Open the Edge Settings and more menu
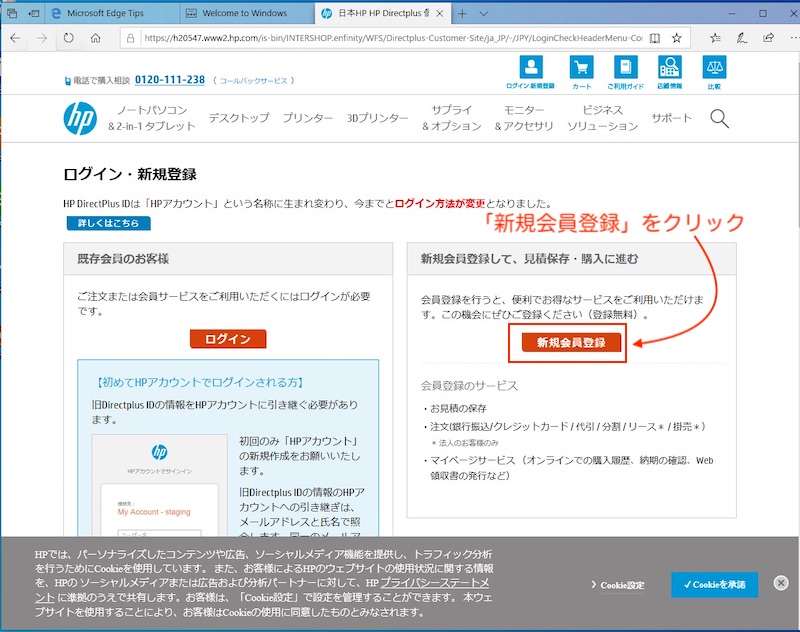800x632 pixels. coord(794,38)
